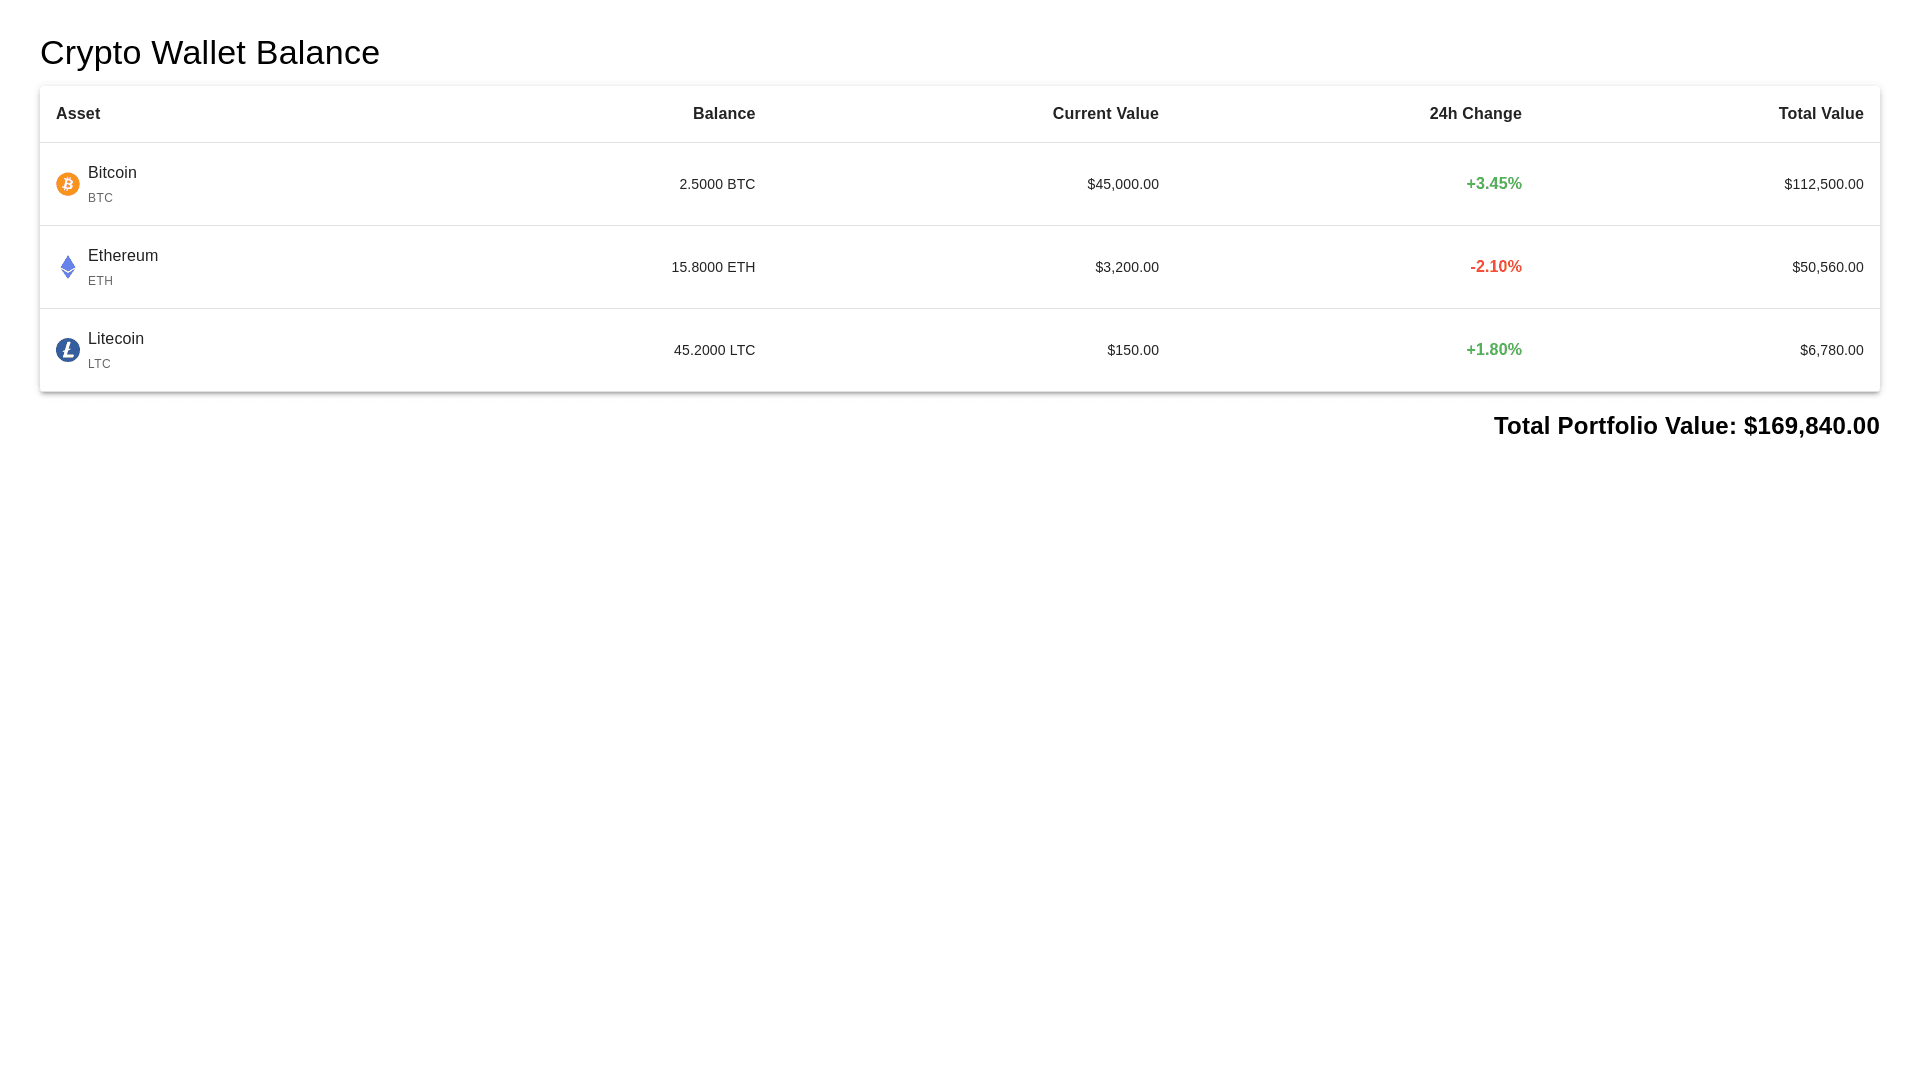This screenshot has width=1920, height=1080.
Task: Click the blue Litecoin logo icon
Action: 68,350
